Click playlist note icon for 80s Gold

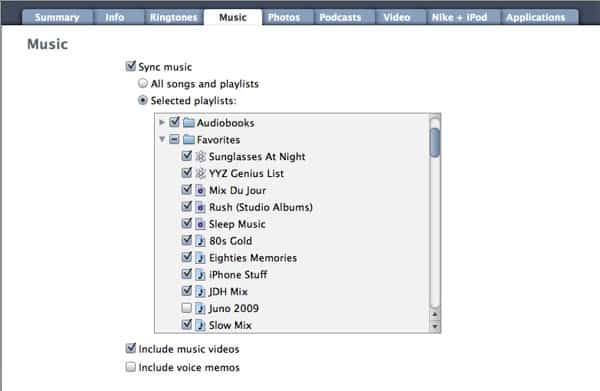tap(201, 241)
